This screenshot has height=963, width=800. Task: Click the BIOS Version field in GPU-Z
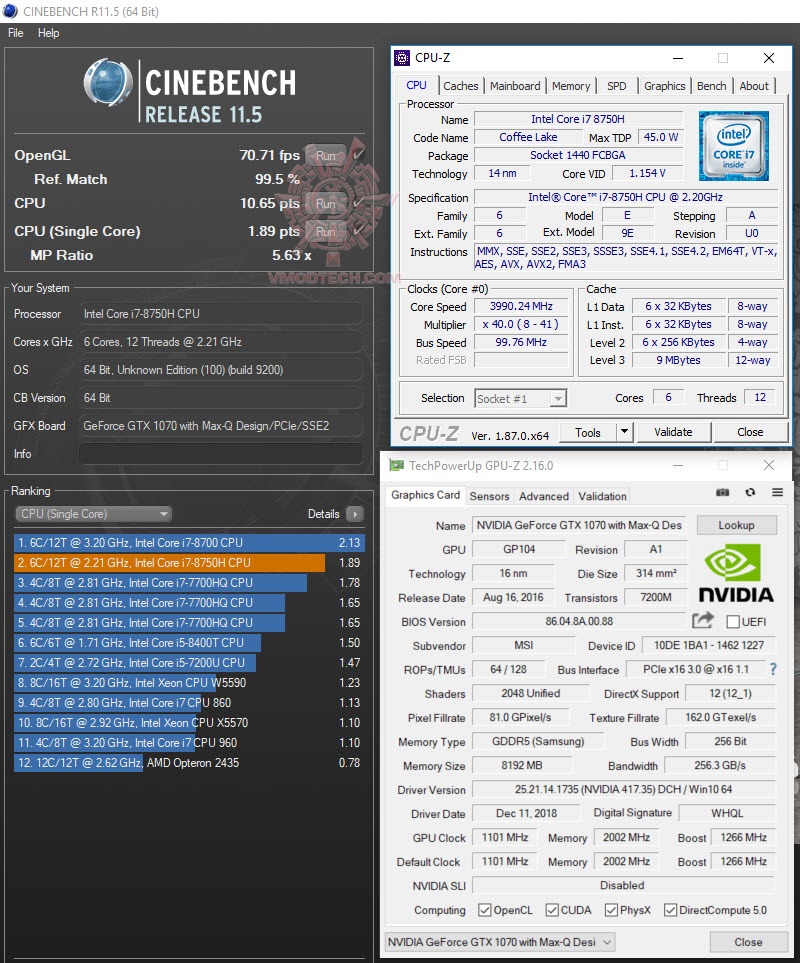point(579,621)
